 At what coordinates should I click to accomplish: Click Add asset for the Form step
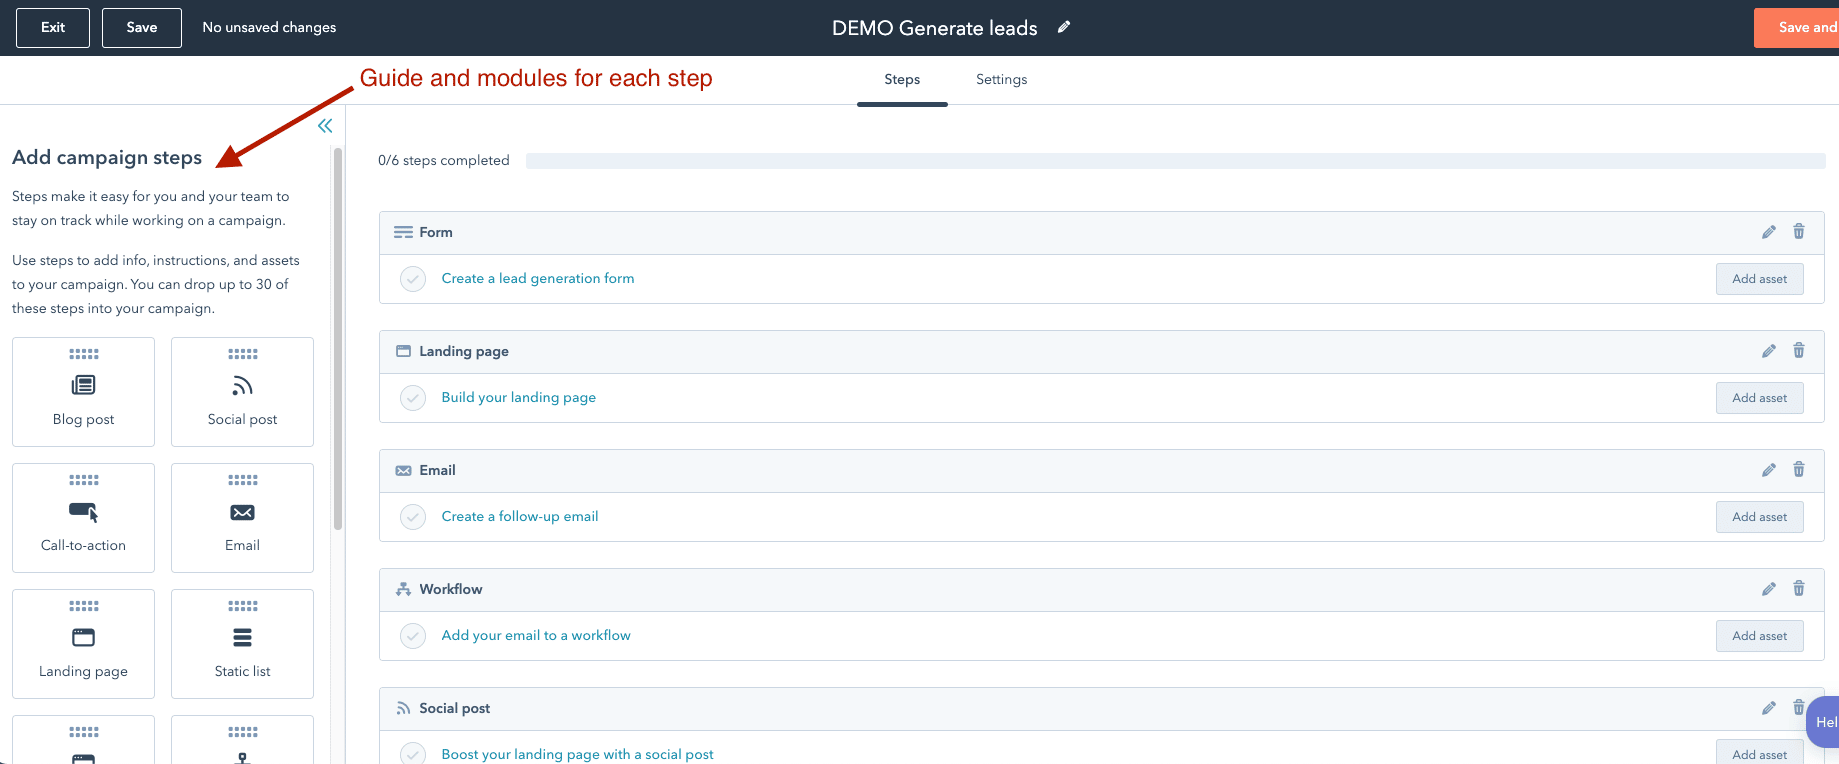pos(1759,279)
